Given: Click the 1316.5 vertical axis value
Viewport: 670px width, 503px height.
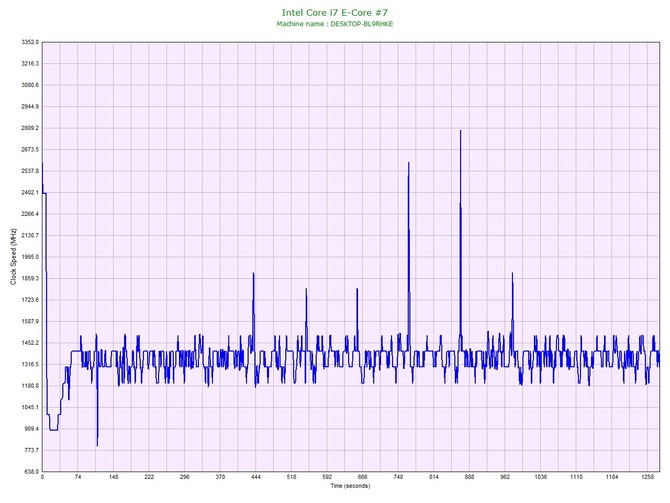Looking at the screenshot, I should pyautogui.click(x=30, y=365).
